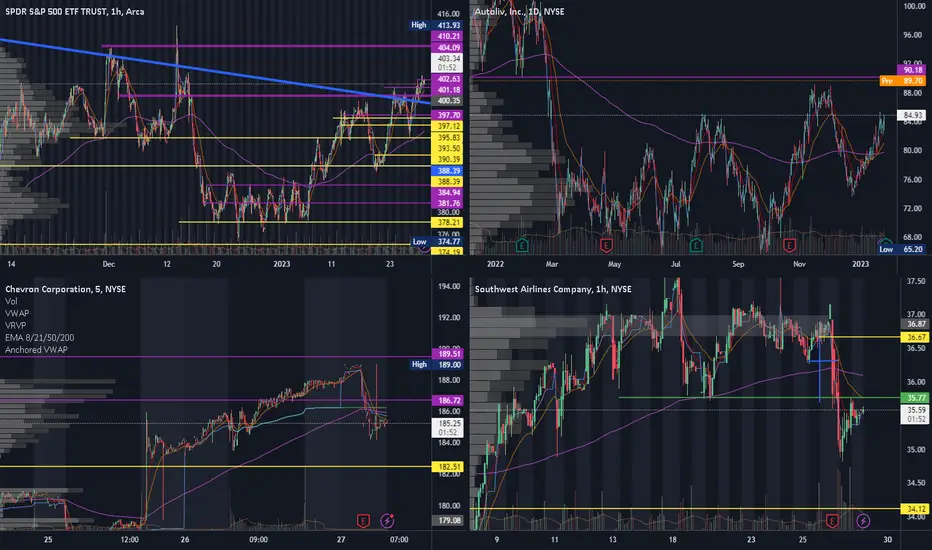Click the 23 date label on Southwest time axis
Image resolution: width=932 pixels, height=550 pixels.
[x=751, y=540]
